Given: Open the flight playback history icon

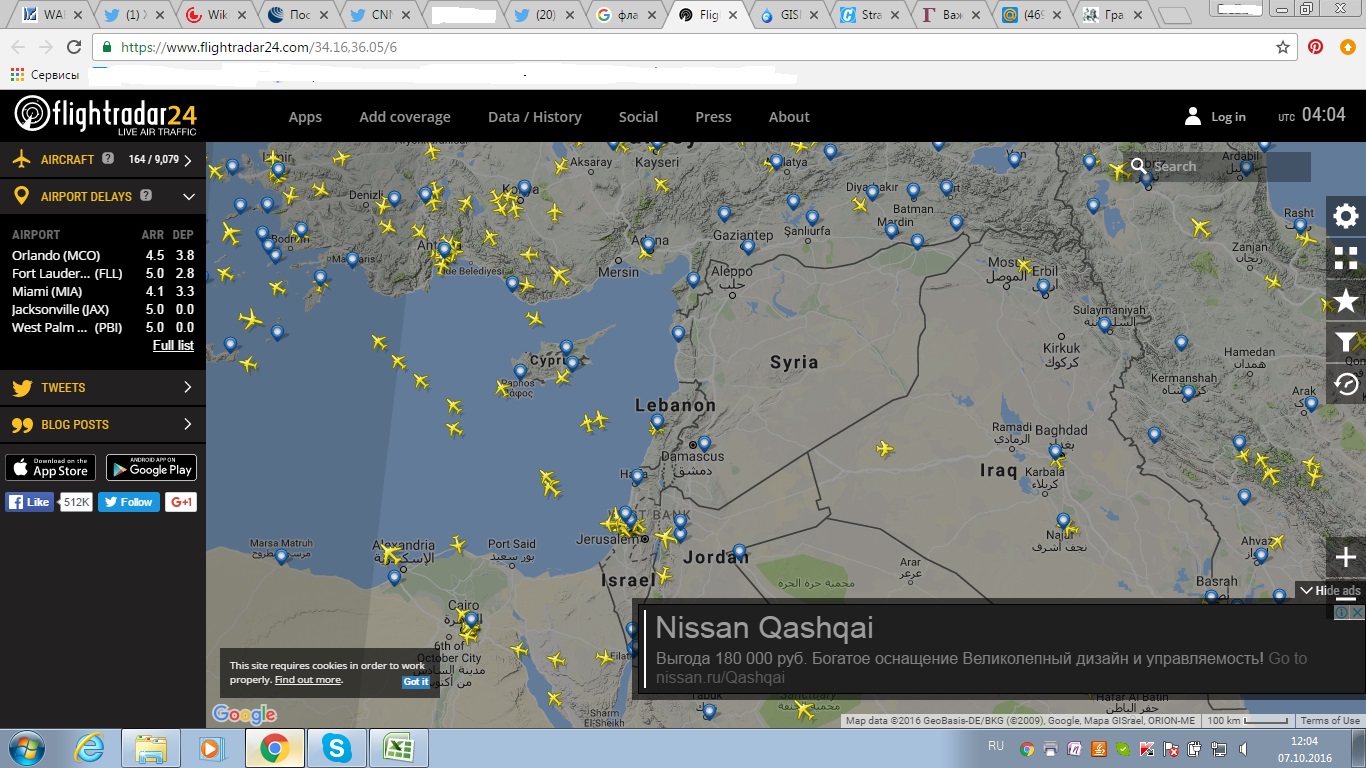Looking at the screenshot, I should coord(1346,384).
